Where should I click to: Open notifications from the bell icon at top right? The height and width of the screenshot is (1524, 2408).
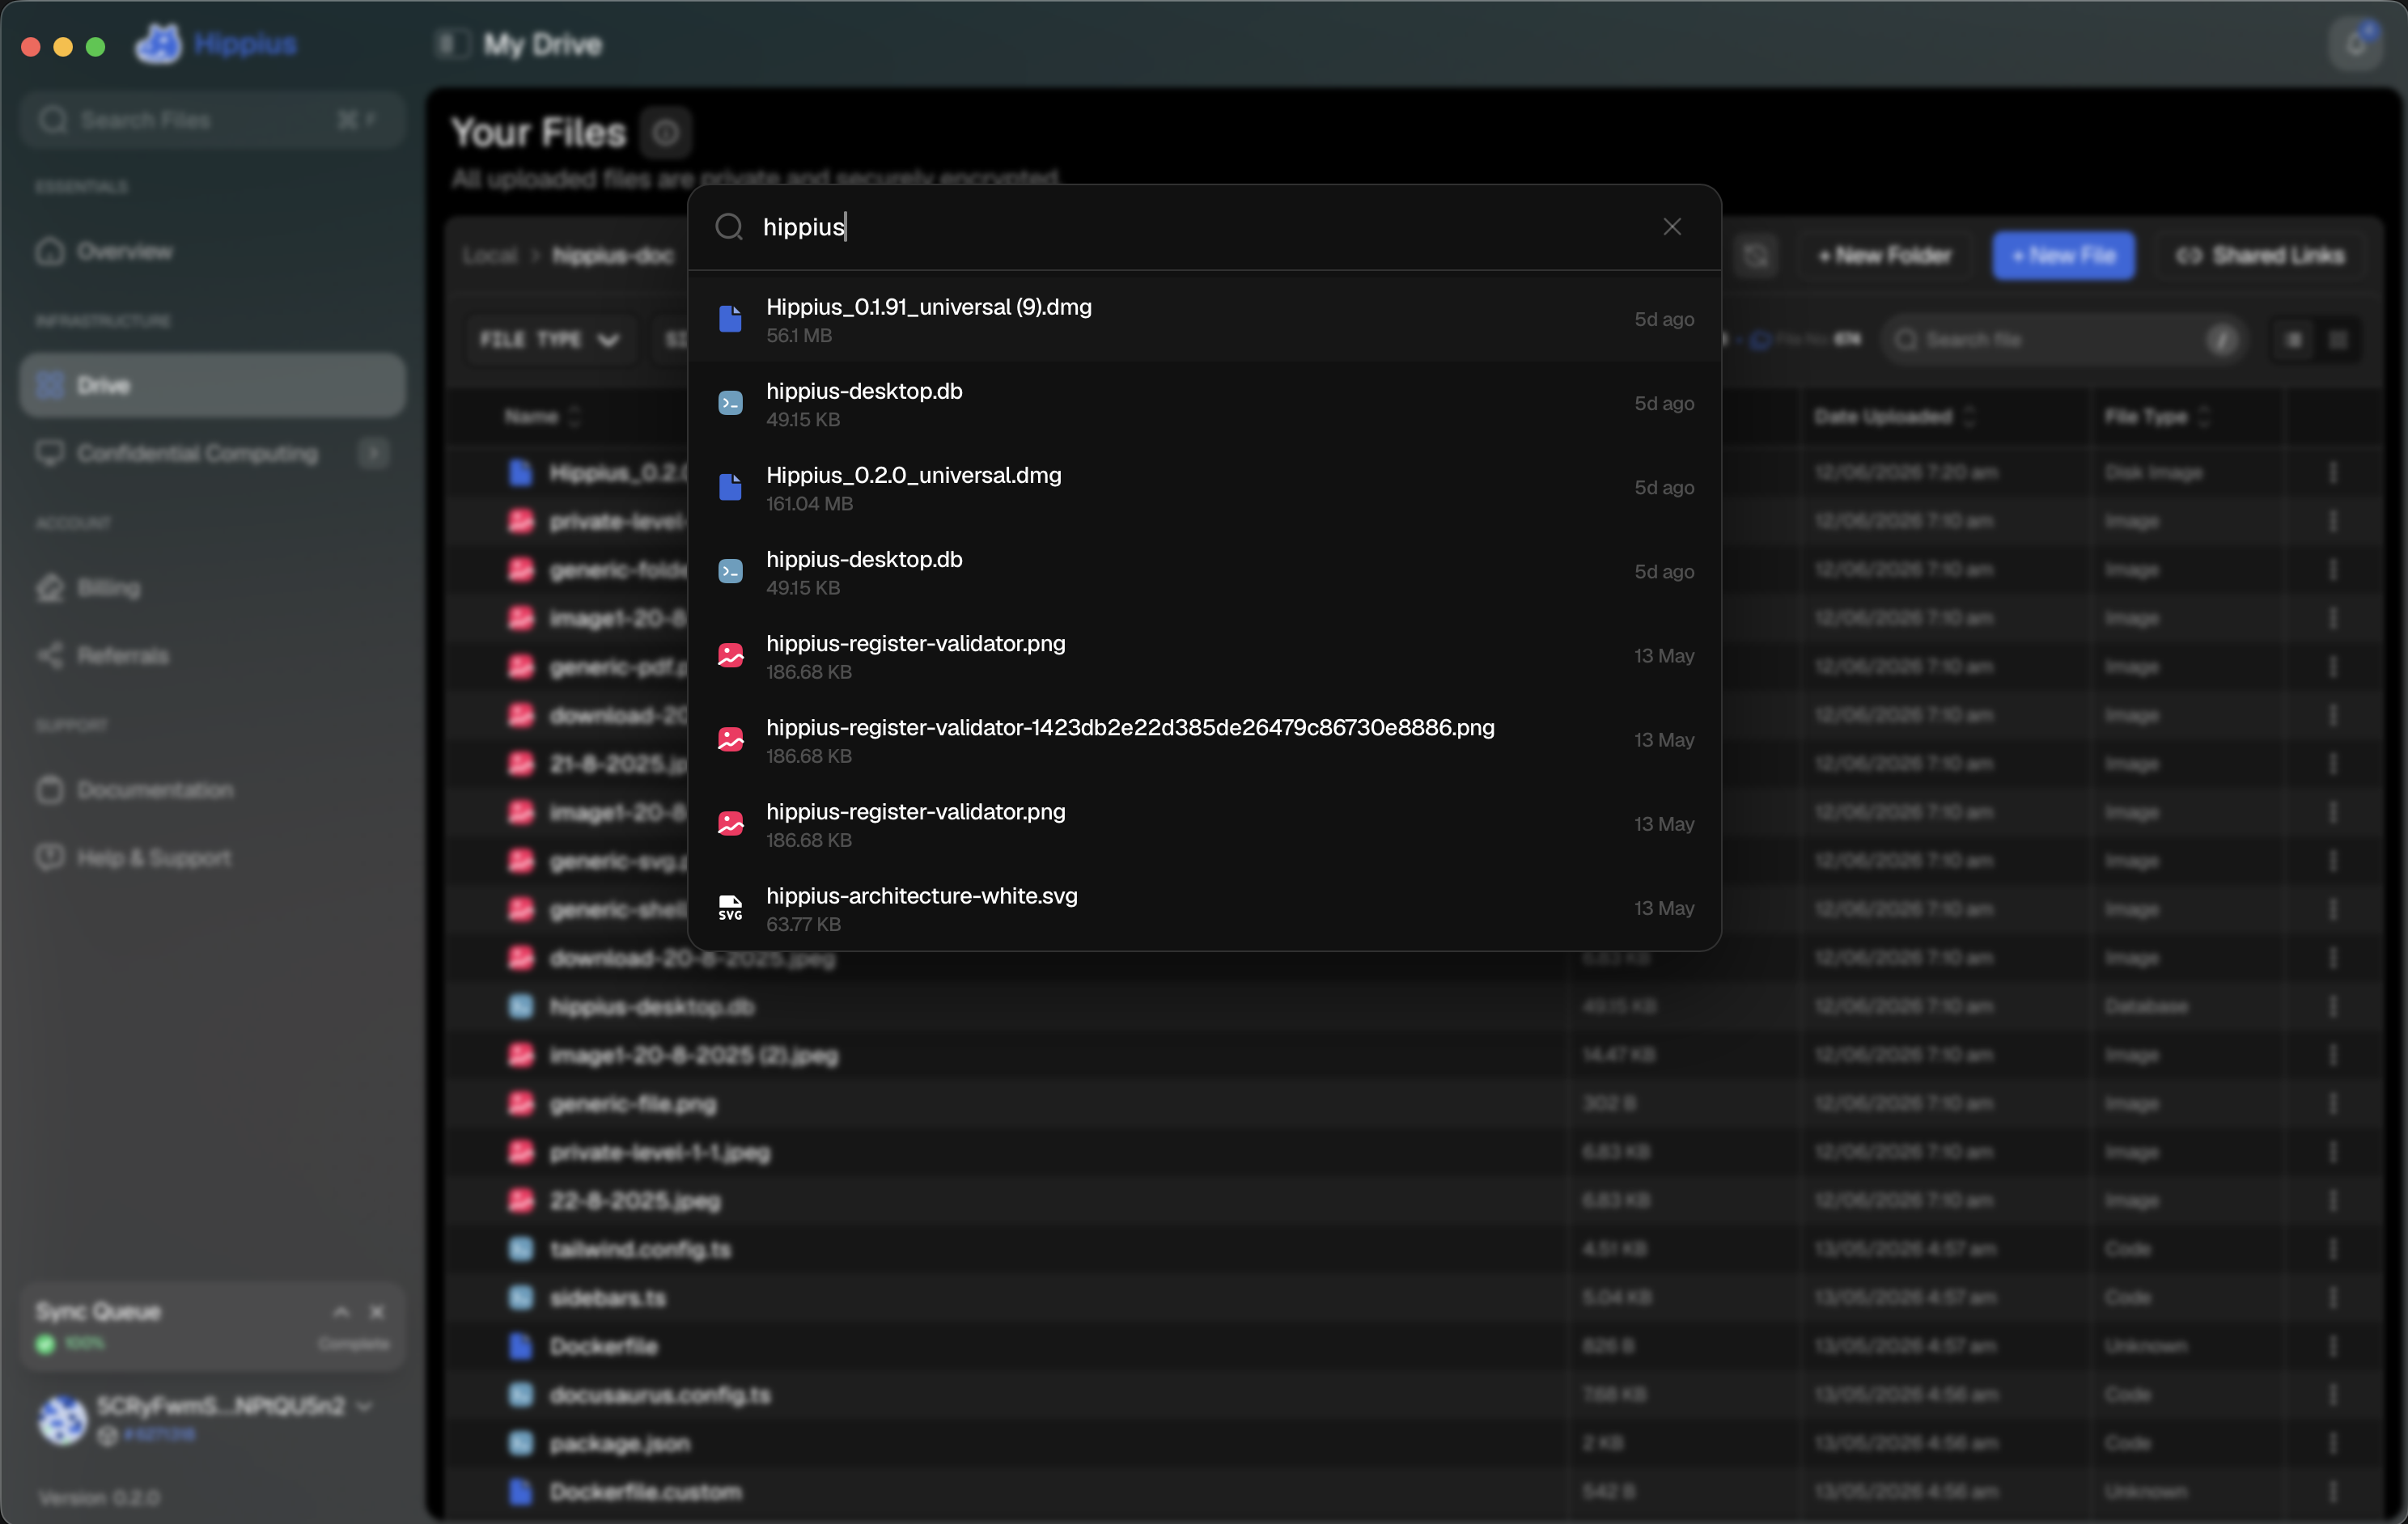(x=2356, y=44)
